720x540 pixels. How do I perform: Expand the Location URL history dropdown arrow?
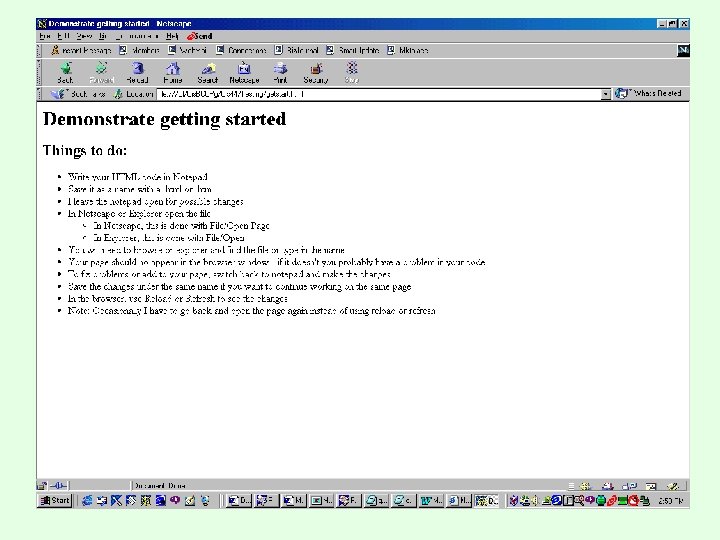(x=606, y=94)
